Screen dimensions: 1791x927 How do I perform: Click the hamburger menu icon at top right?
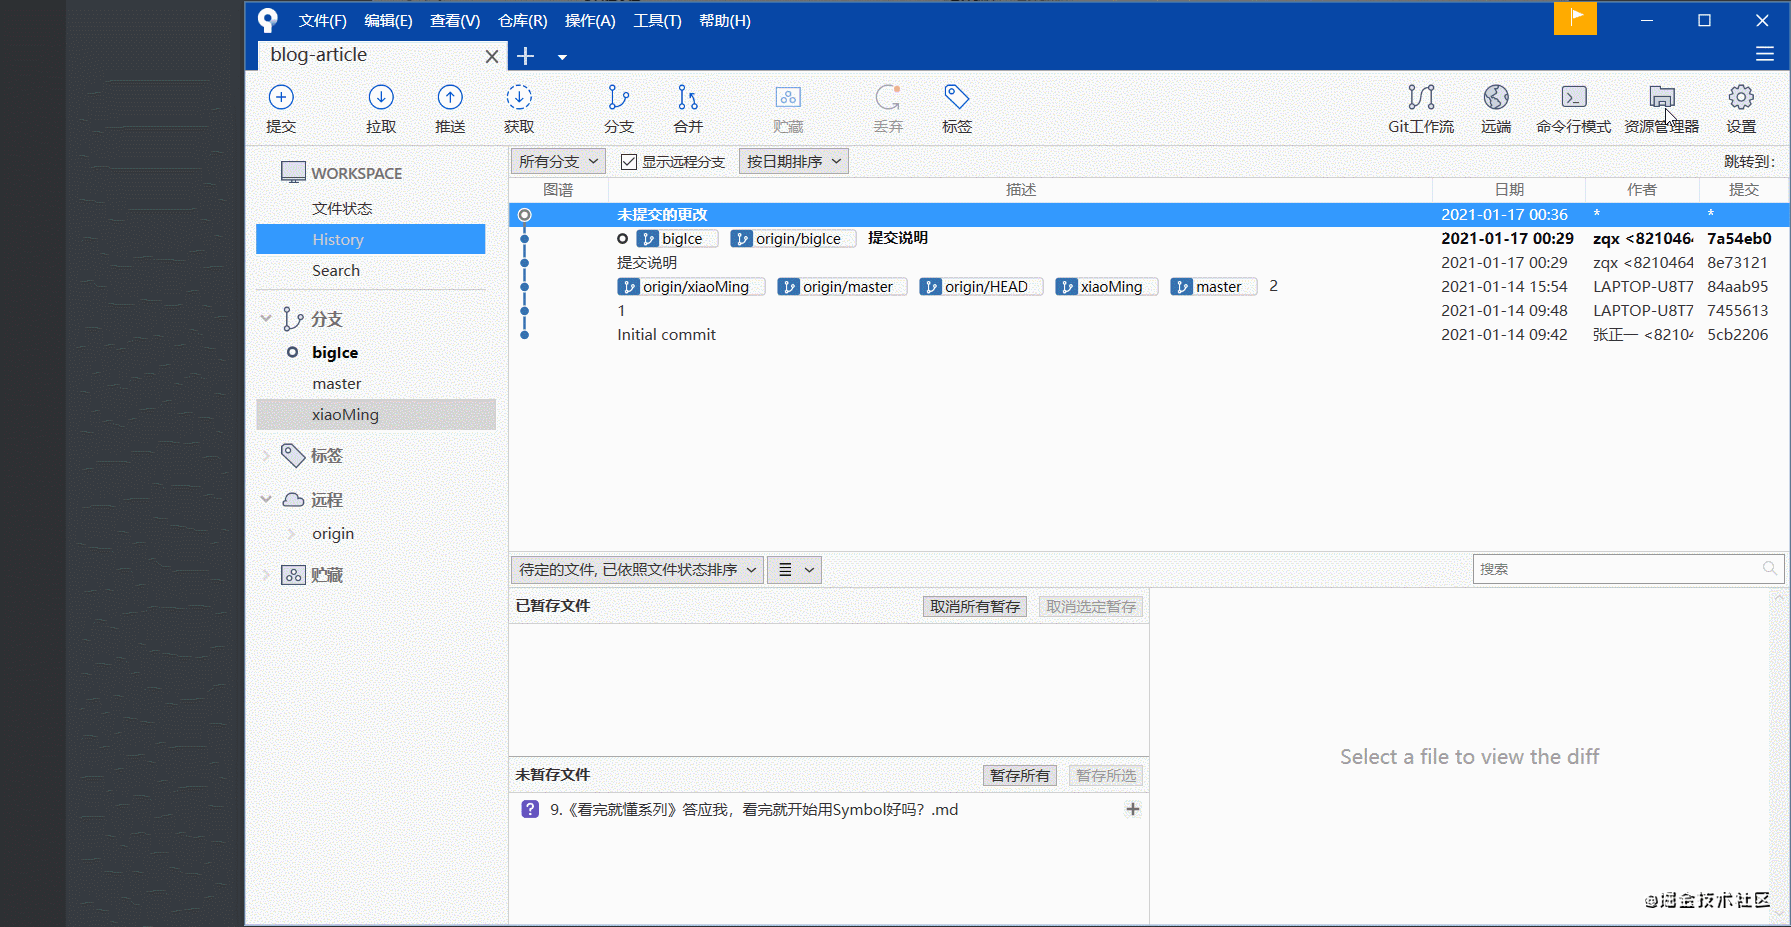click(x=1765, y=54)
